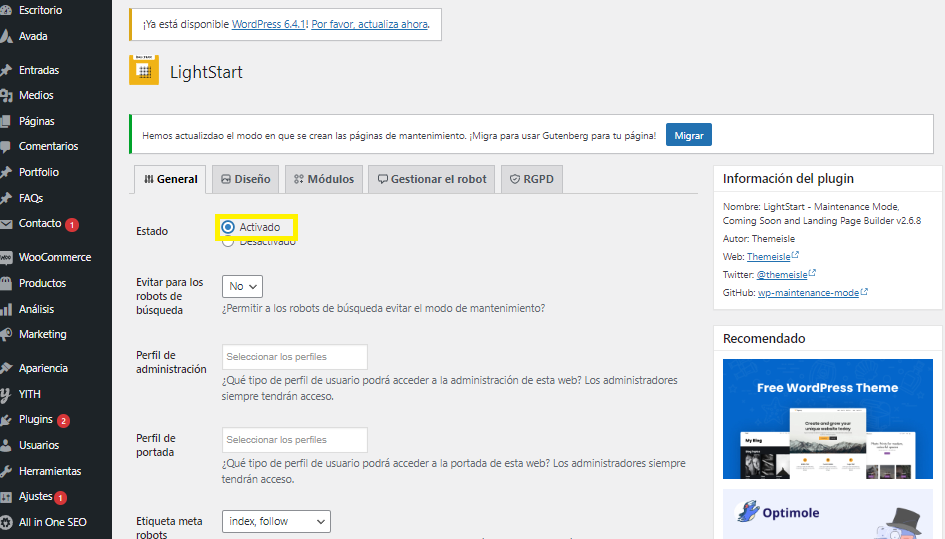Open Comentarios via its sidebar icon
The width and height of the screenshot is (945, 539).
(6, 147)
